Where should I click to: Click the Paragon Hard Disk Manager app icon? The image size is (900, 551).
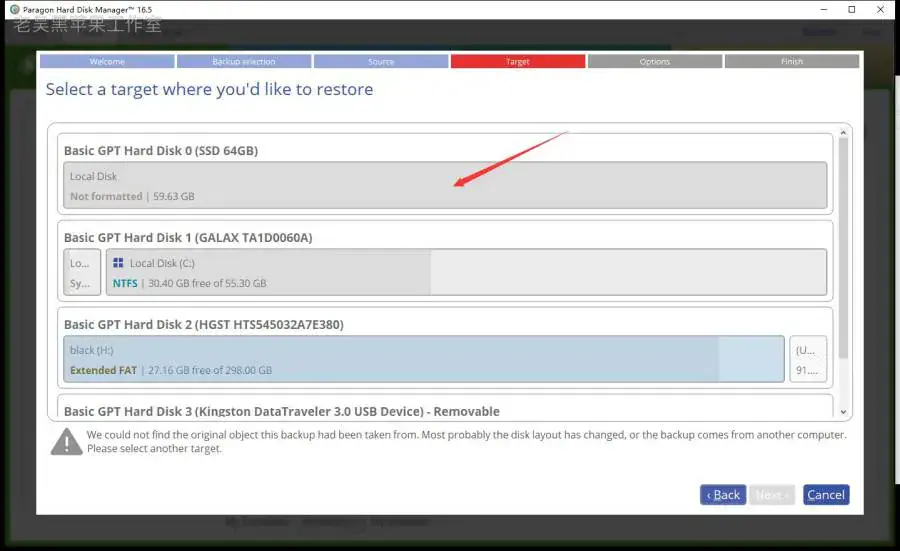[x=15, y=9]
